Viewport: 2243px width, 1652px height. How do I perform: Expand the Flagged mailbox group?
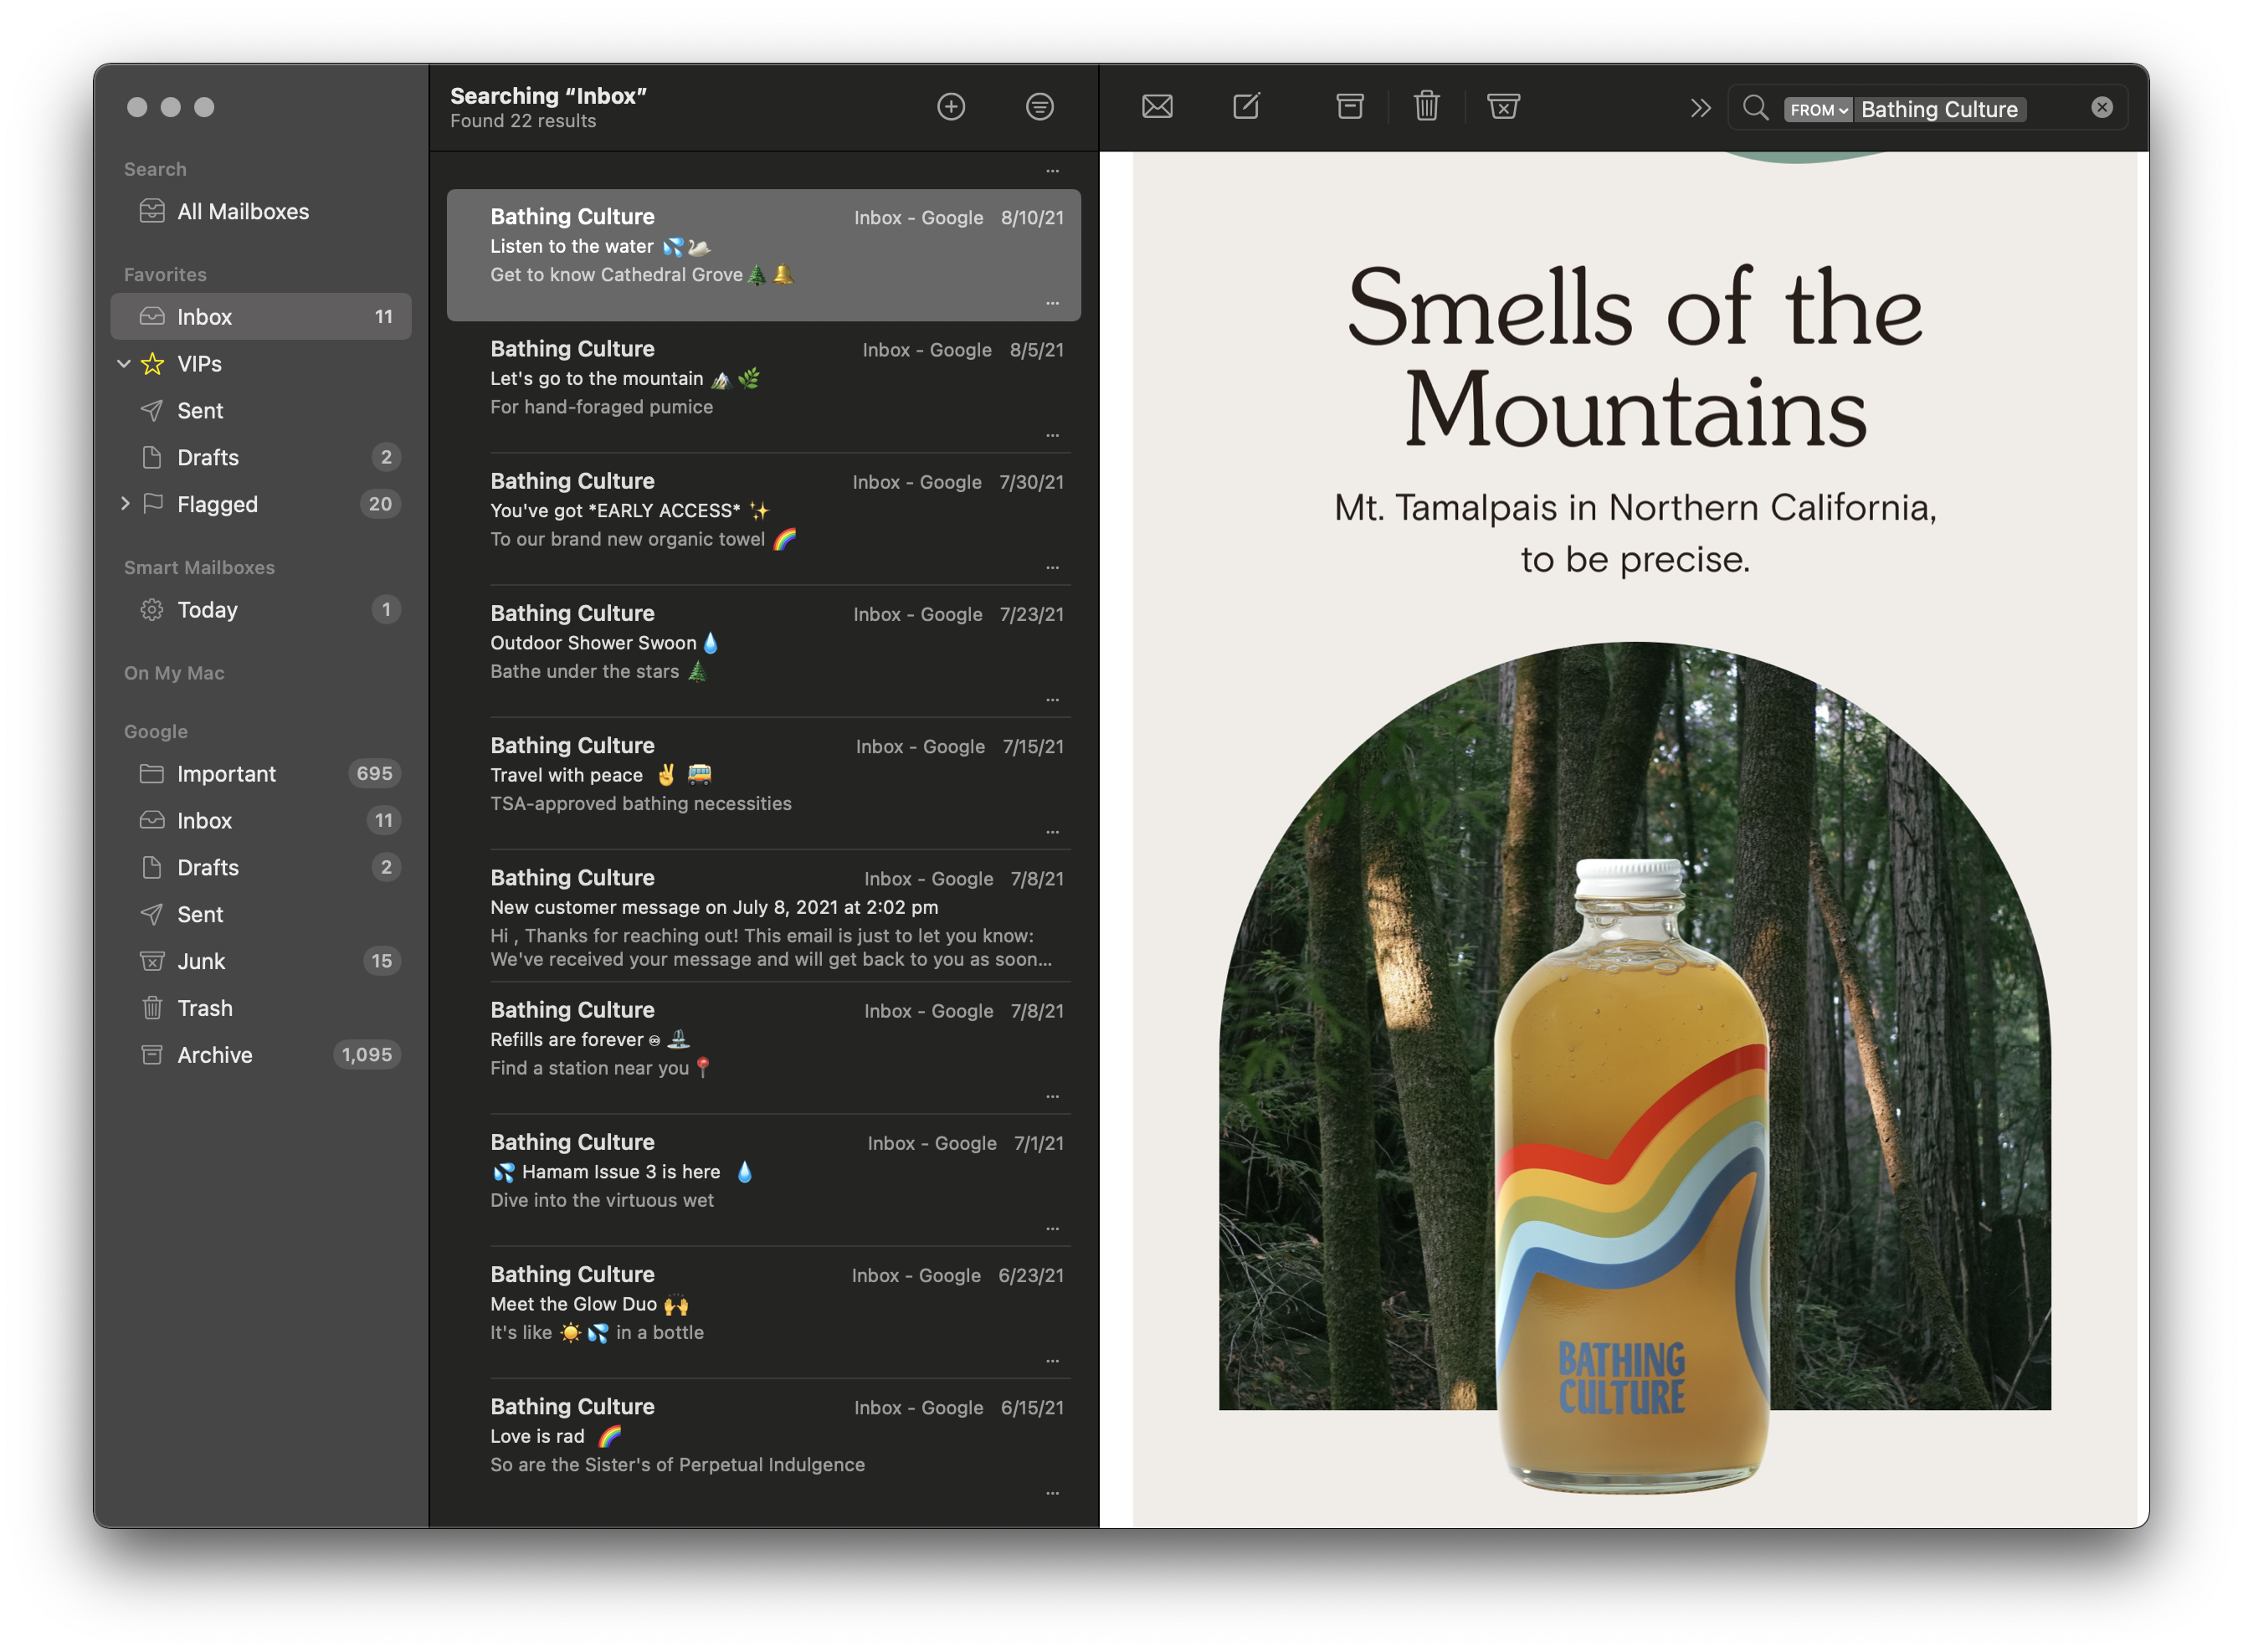pyautogui.click(x=124, y=504)
